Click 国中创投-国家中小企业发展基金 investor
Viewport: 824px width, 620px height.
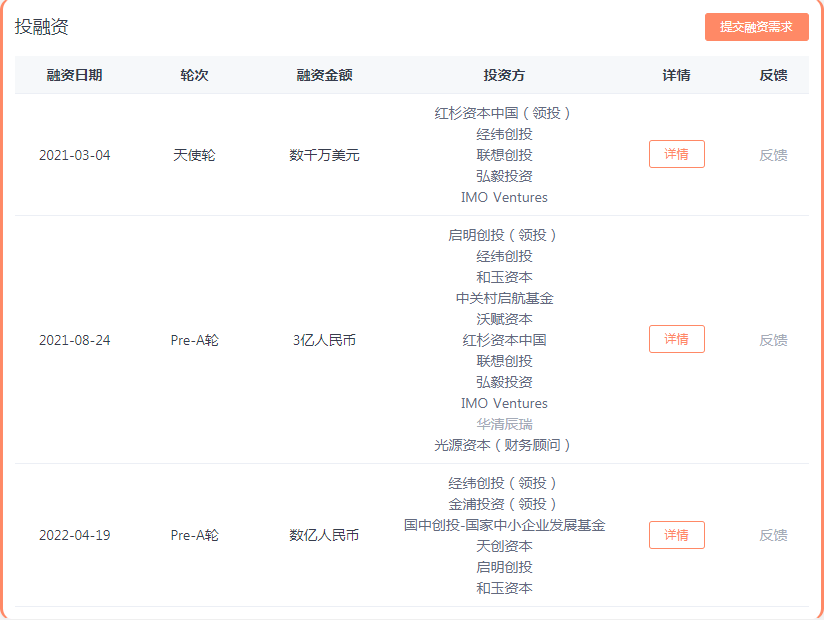coord(504,525)
